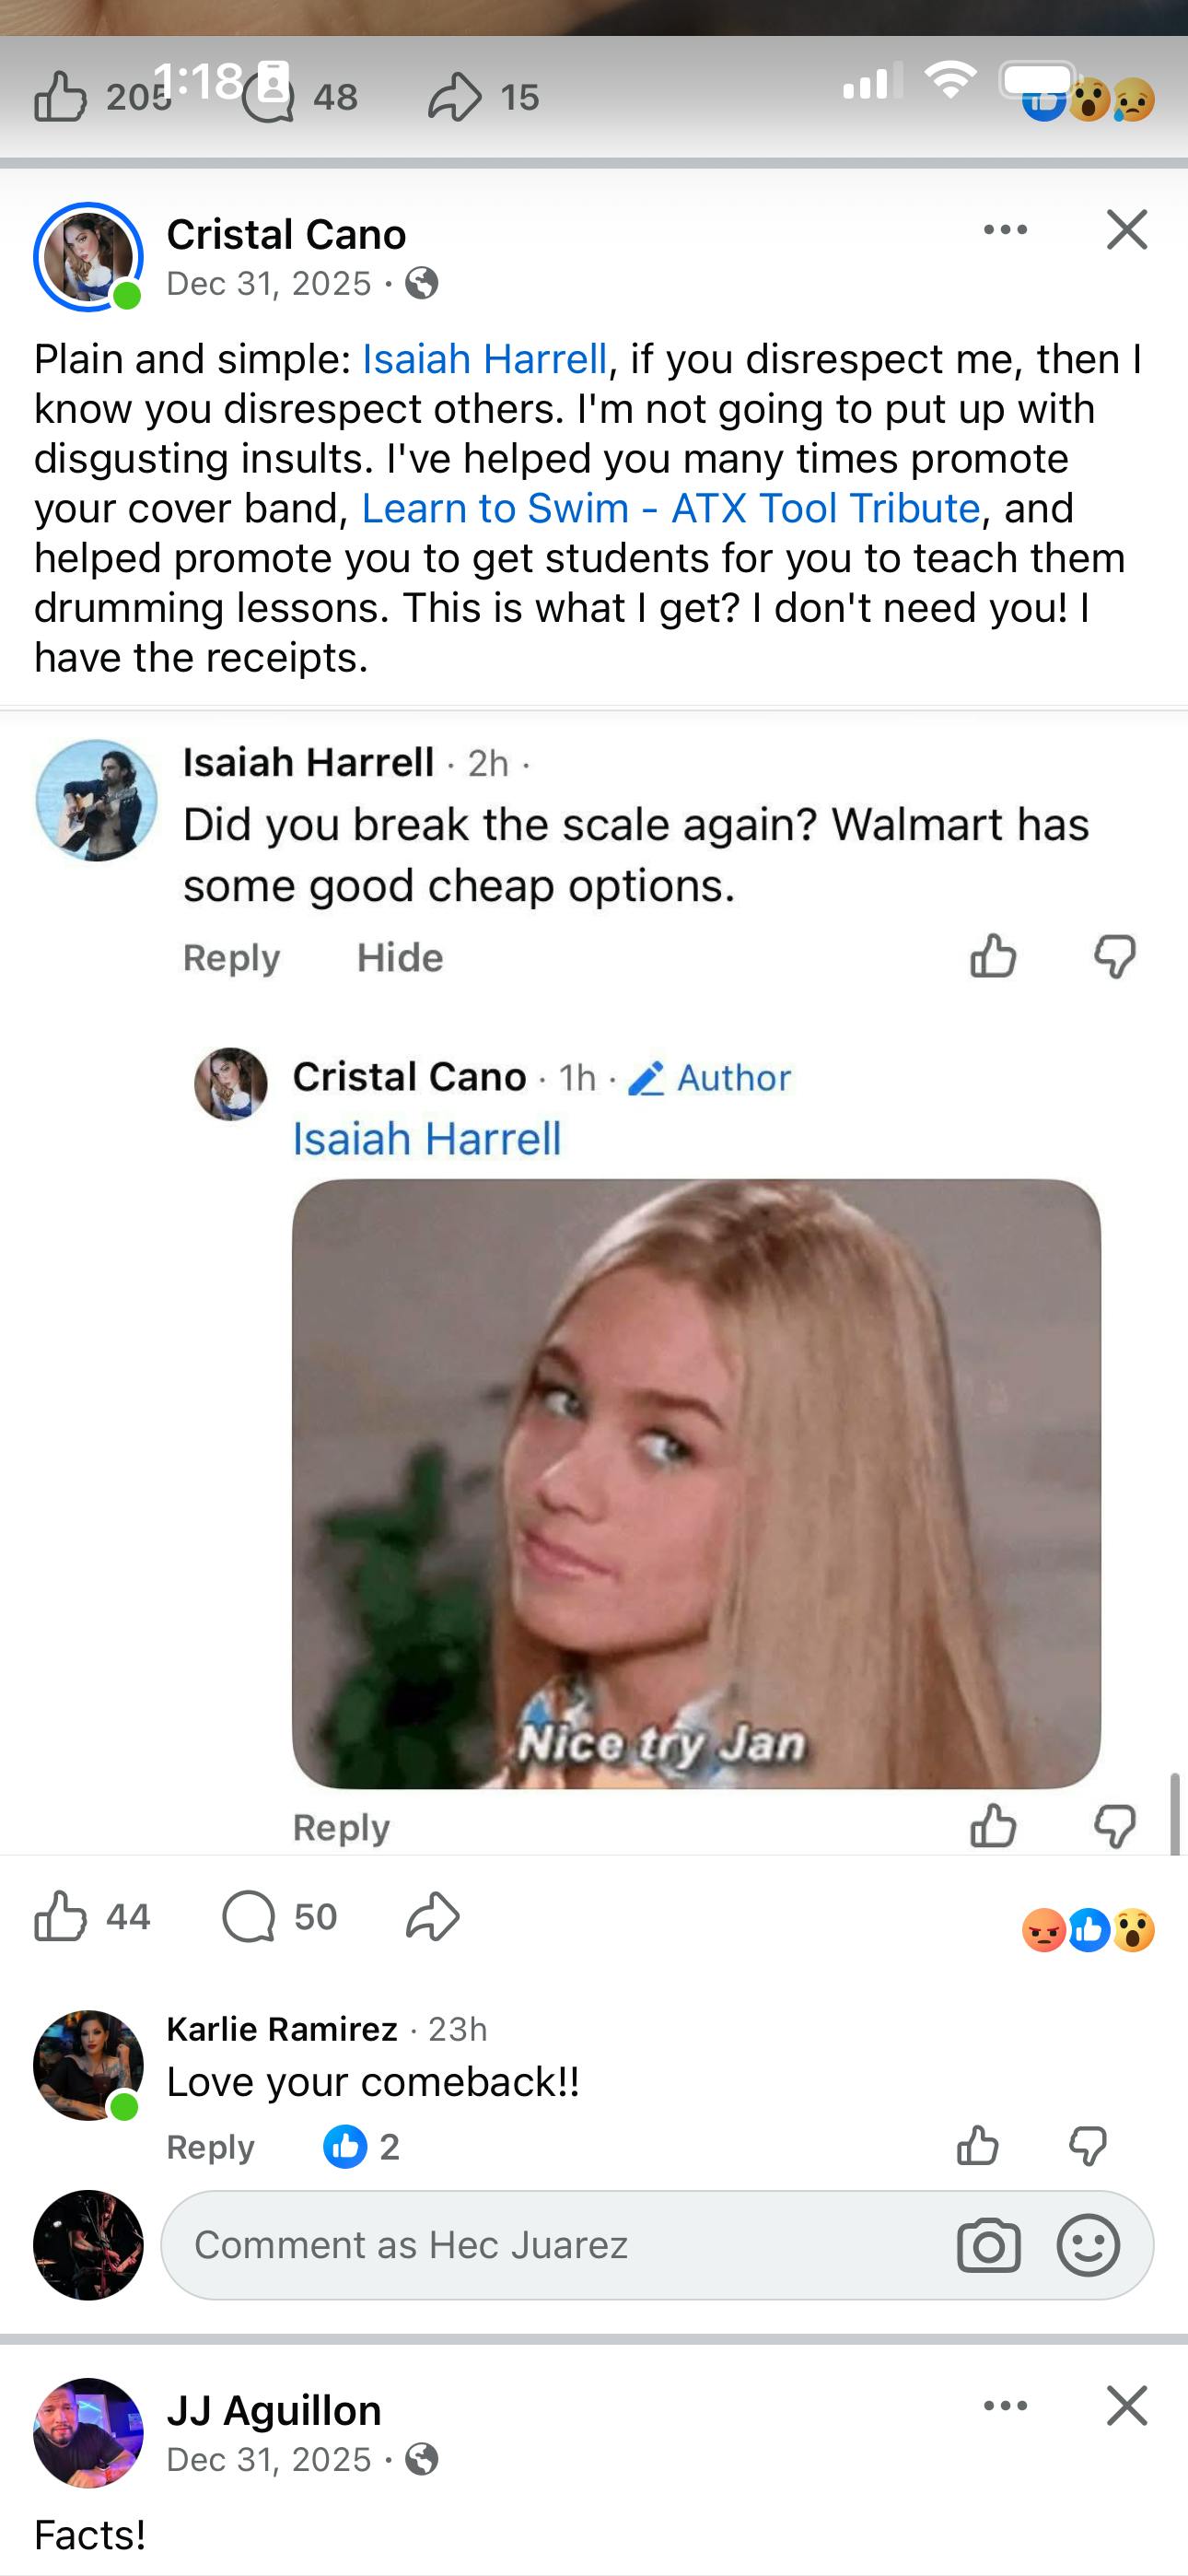Like Isaiah Harrell's comment with thumbs up
Image resolution: width=1188 pixels, height=2576 pixels.
pyautogui.click(x=993, y=955)
